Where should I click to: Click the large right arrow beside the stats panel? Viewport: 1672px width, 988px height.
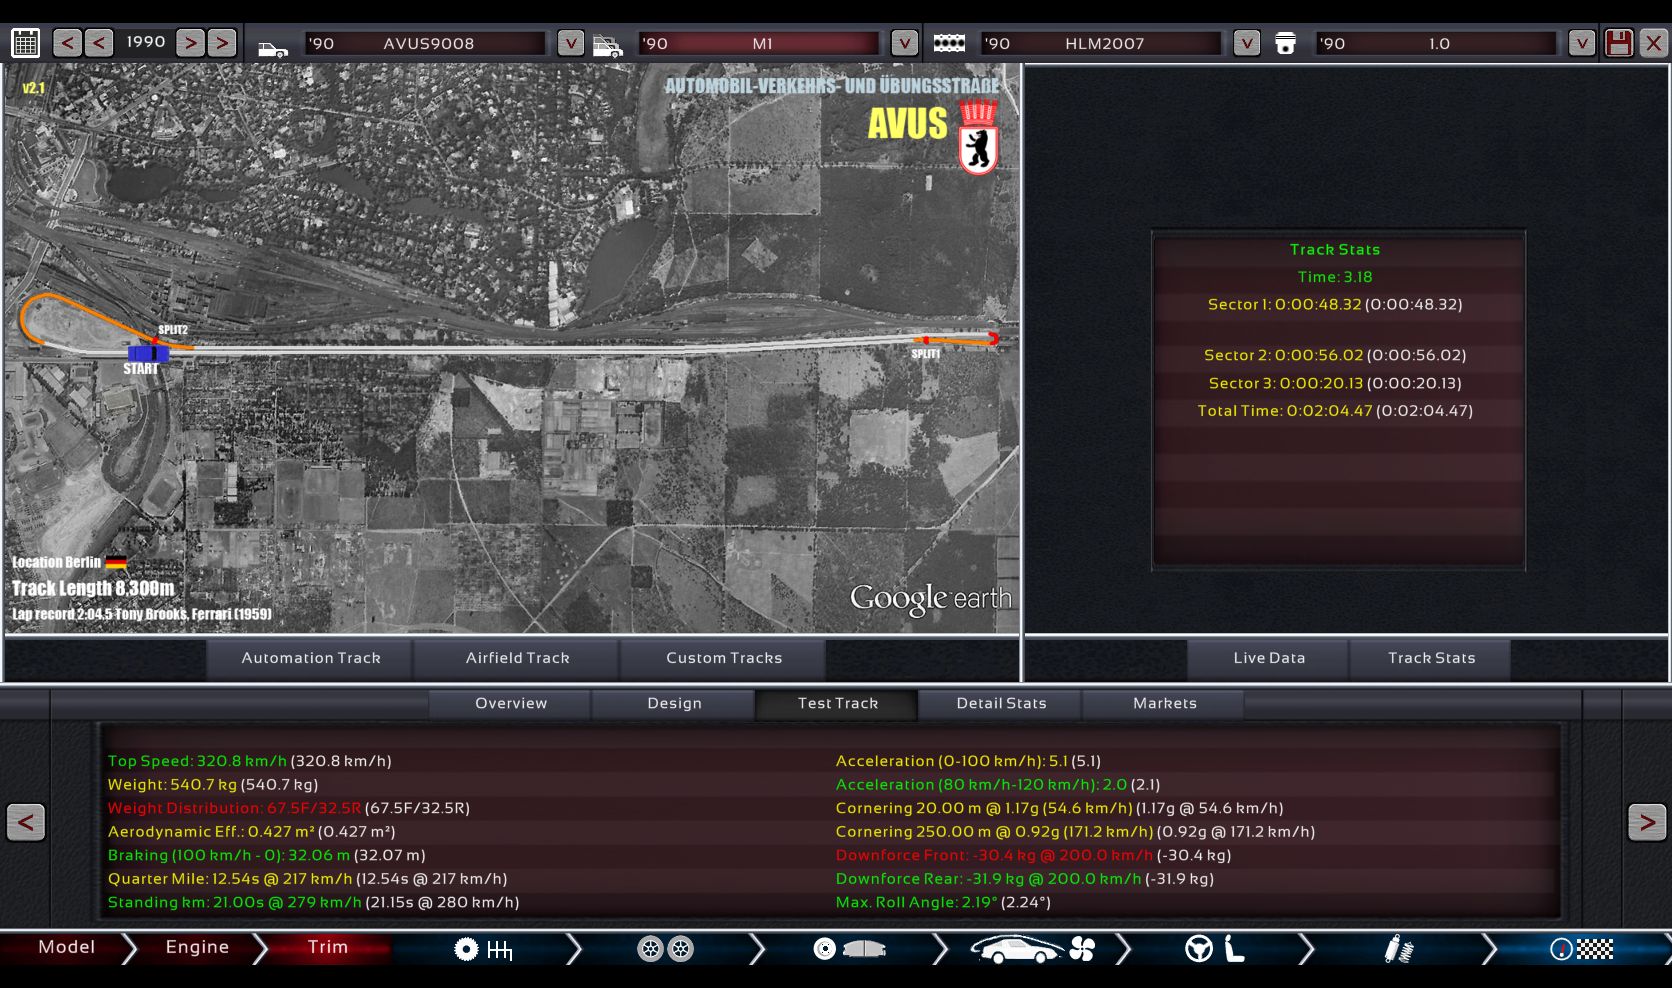pyautogui.click(x=1646, y=823)
